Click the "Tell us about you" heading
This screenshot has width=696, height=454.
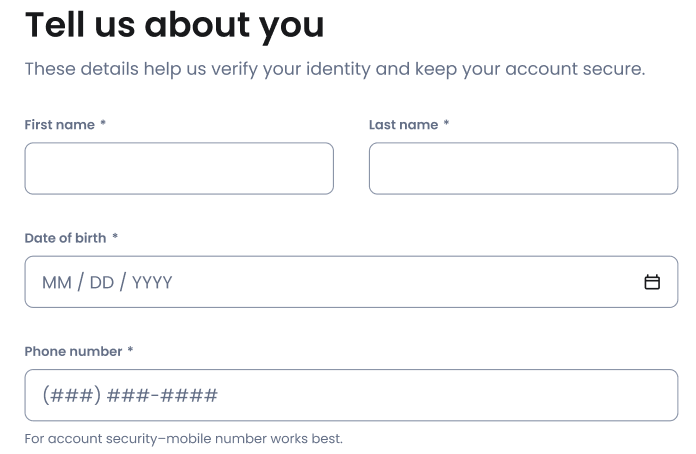[x=174, y=25]
